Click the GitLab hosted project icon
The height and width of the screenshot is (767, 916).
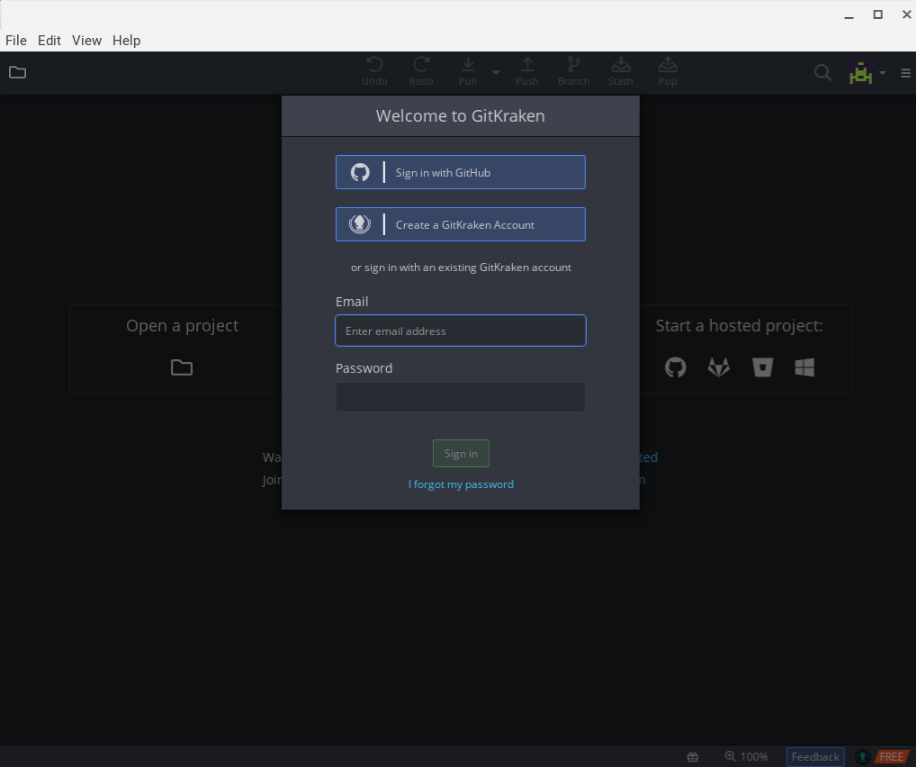click(719, 367)
